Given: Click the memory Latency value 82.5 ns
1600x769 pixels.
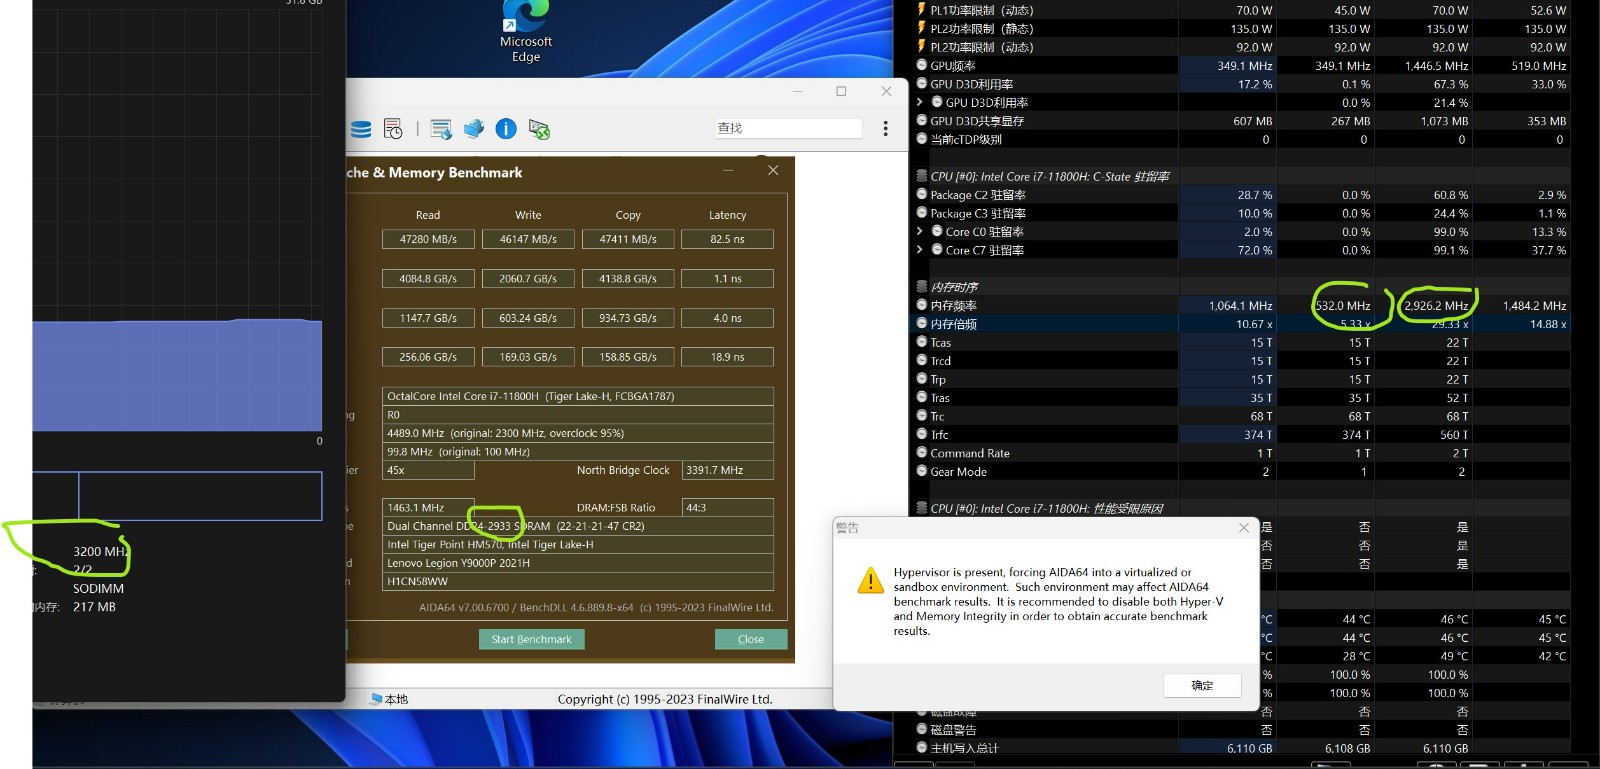Looking at the screenshot, I should click(727, 239).
